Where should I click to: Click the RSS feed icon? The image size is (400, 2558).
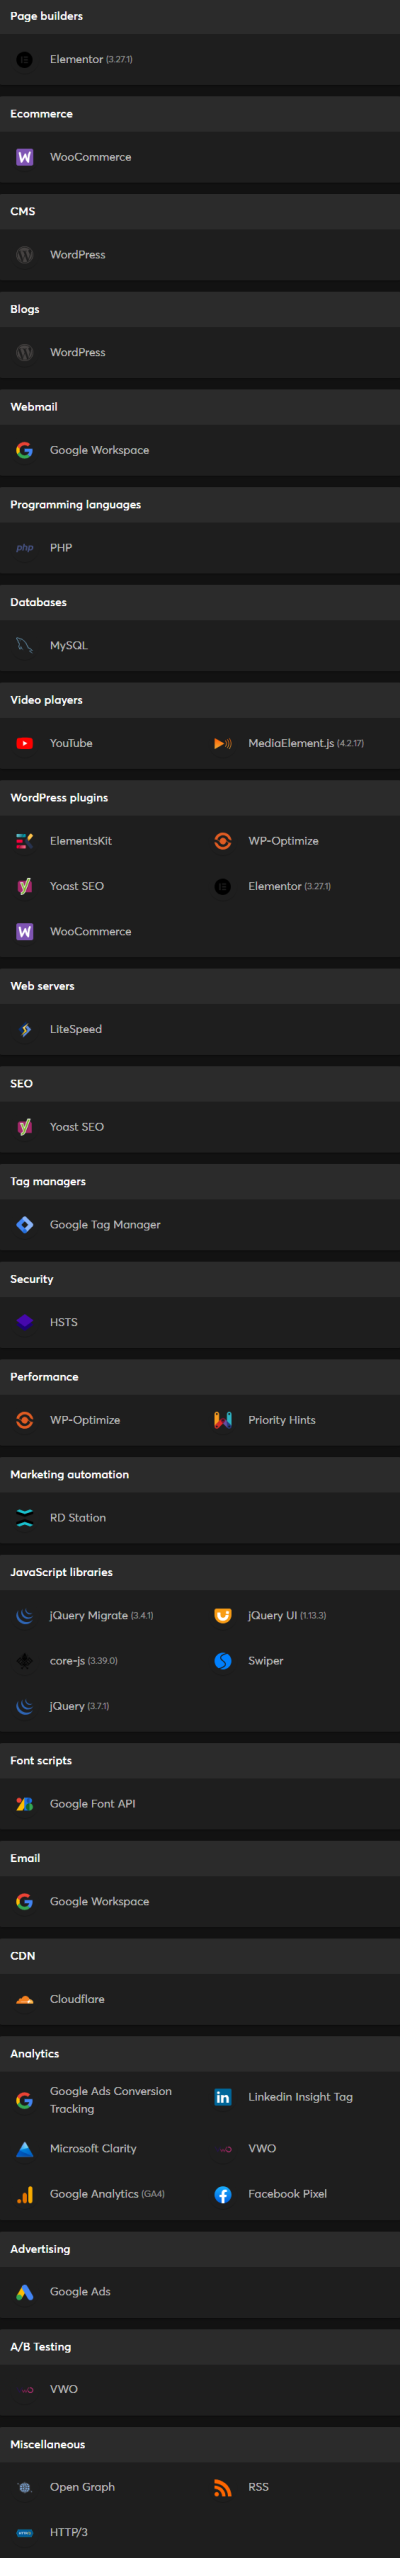pos(223,2487)
